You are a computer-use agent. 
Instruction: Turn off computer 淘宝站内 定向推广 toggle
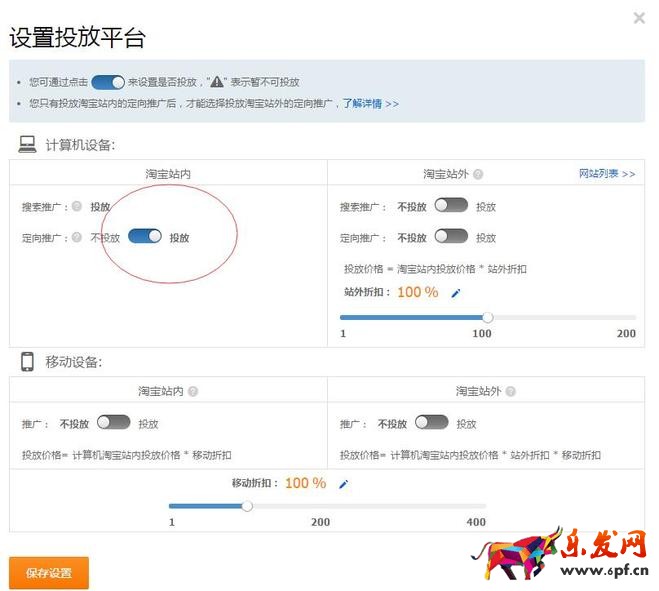[x=145, y=237]
